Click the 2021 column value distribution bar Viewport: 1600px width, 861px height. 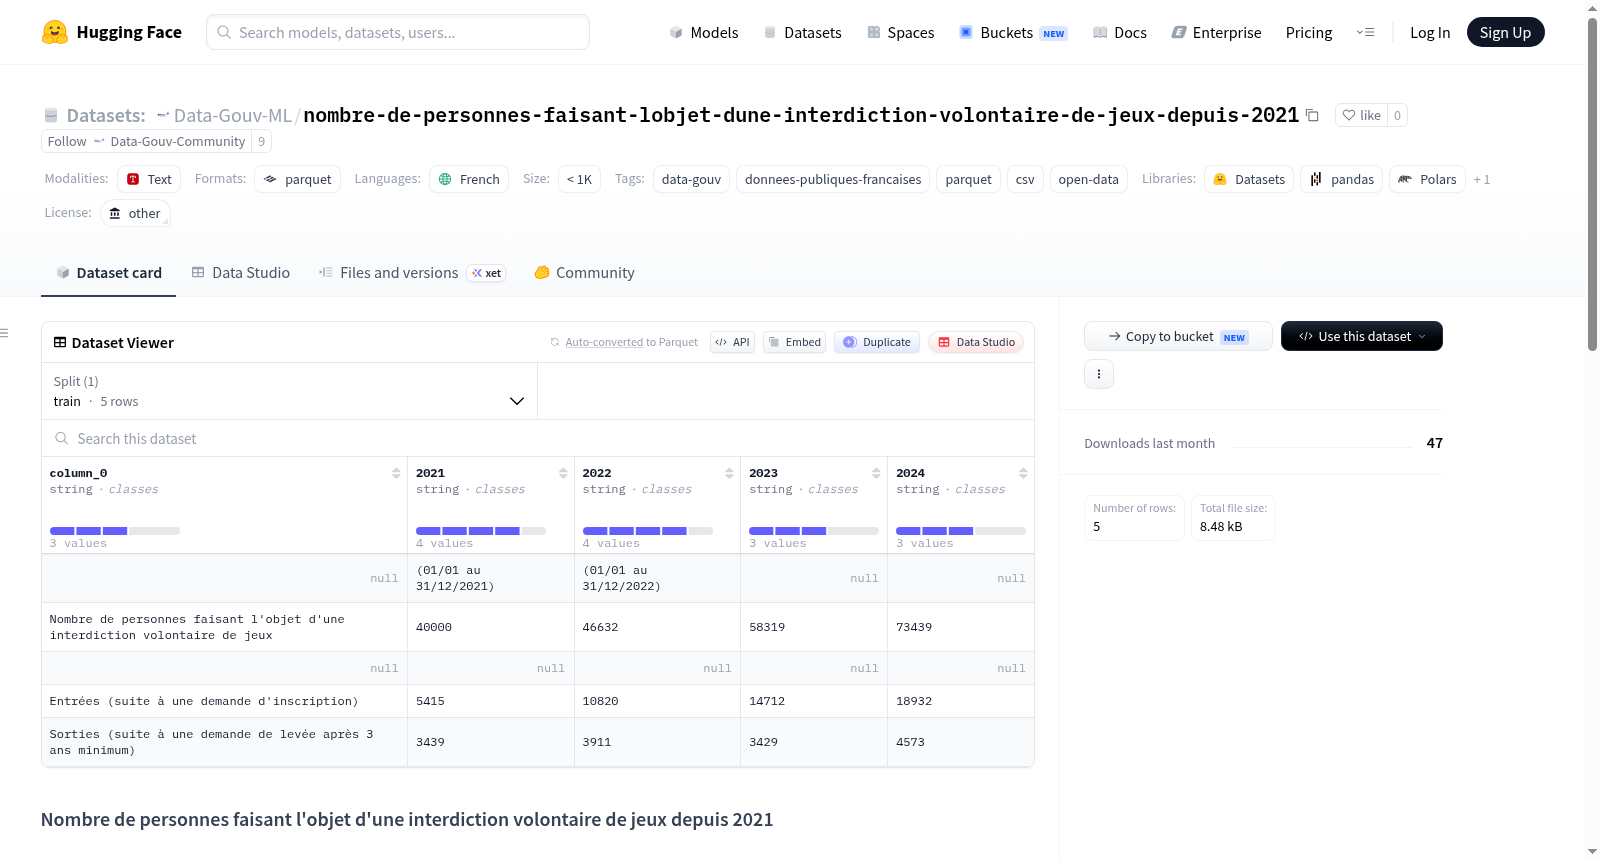pyautogui.click(x=481, y=530)
